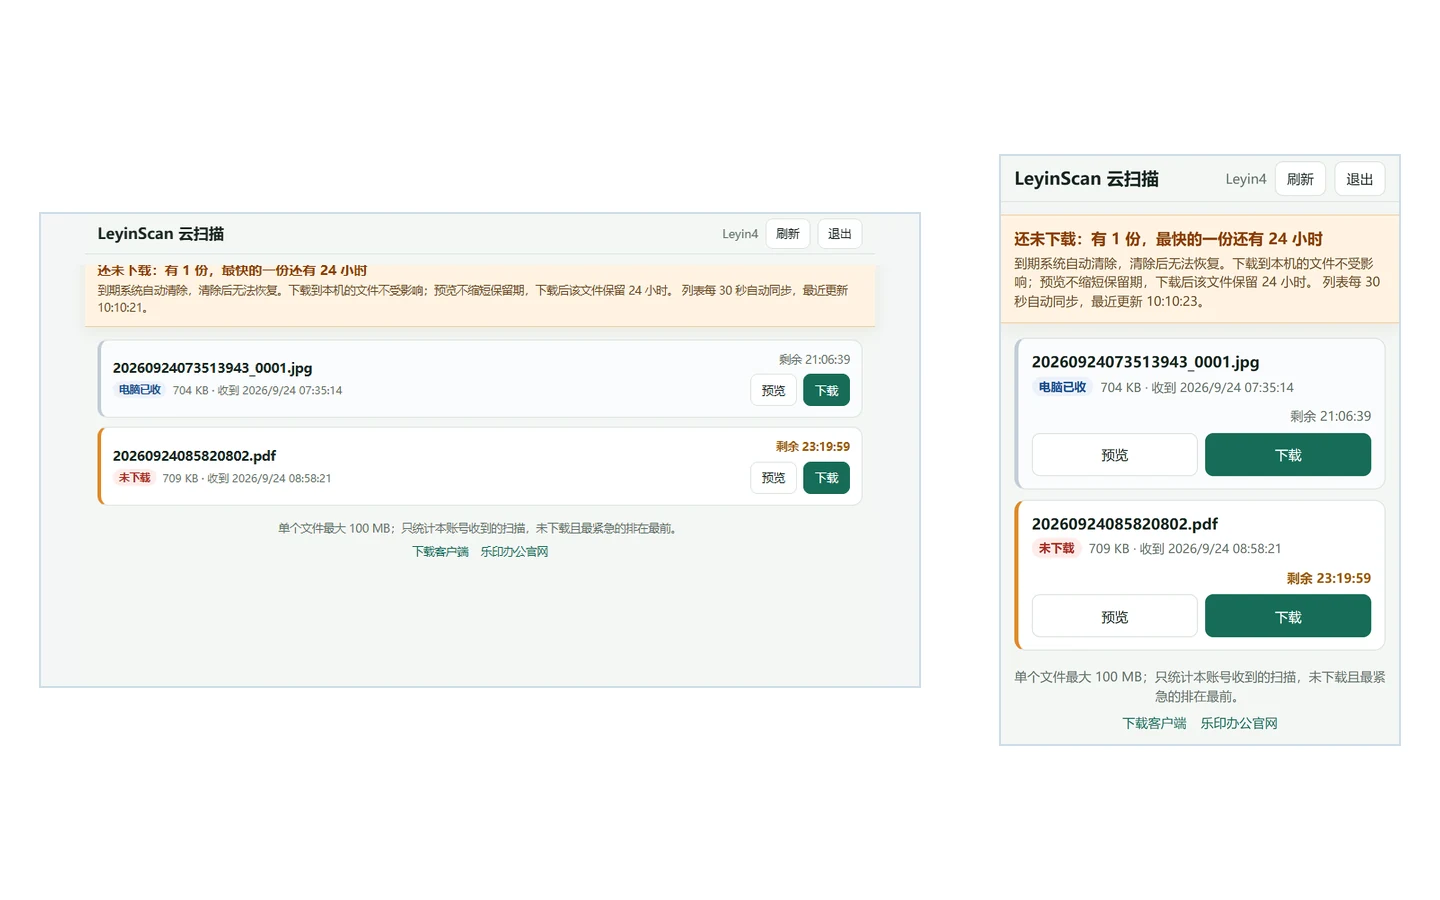
Task: Click the 未下载 badge in the narrow view
Action: pyautogui.click(x=1056, y=548)
